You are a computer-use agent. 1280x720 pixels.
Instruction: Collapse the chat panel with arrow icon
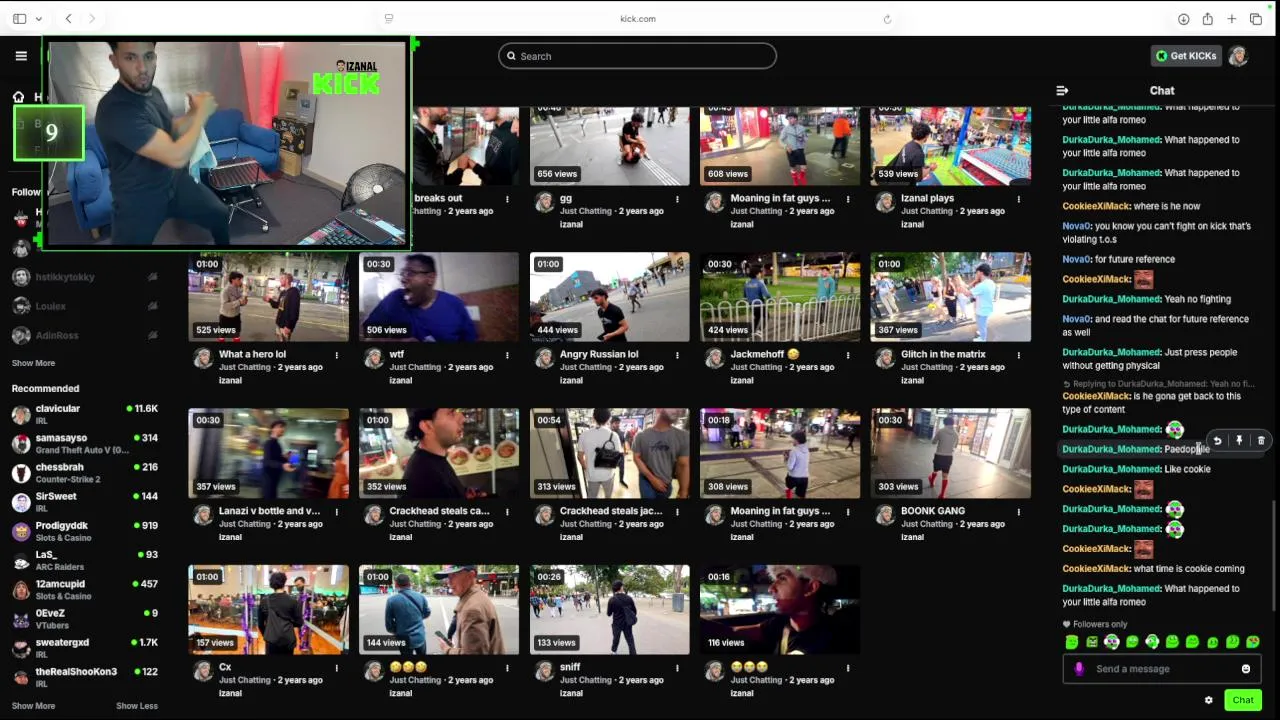(x=1062, y=90)
